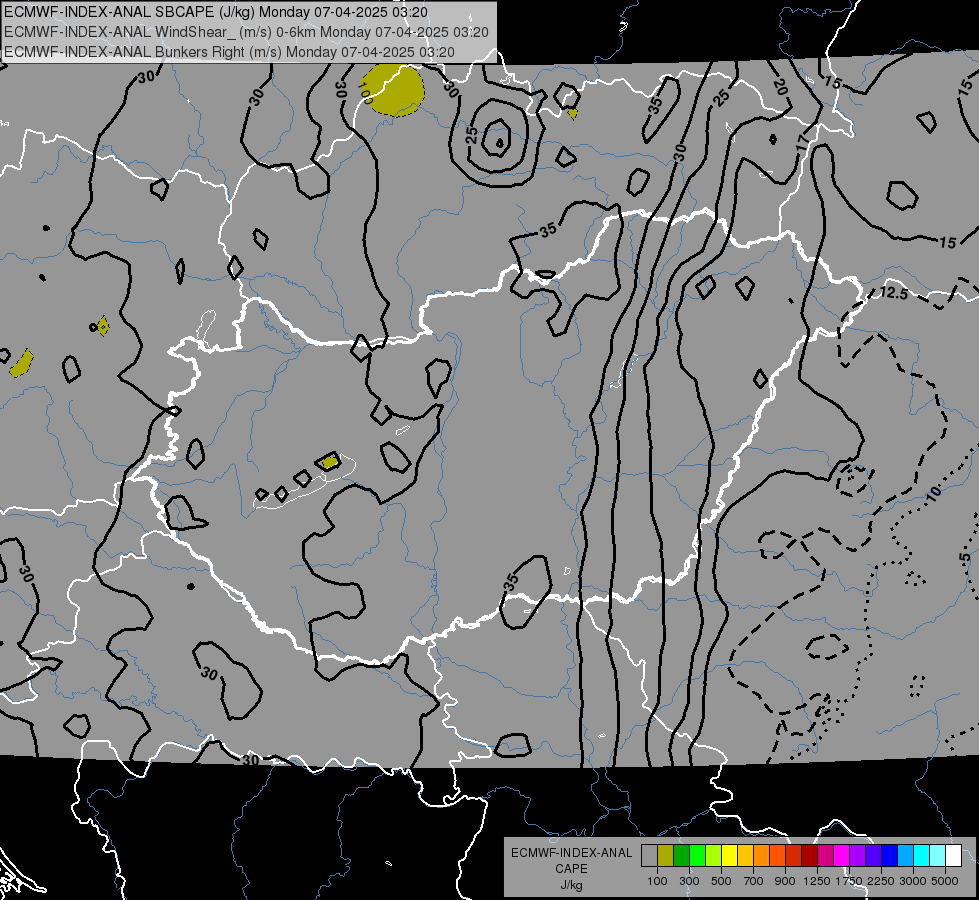Screen dimensions: 979x900
Task: Select the pure yellow legend swatch
Action: tap(729, 856)
